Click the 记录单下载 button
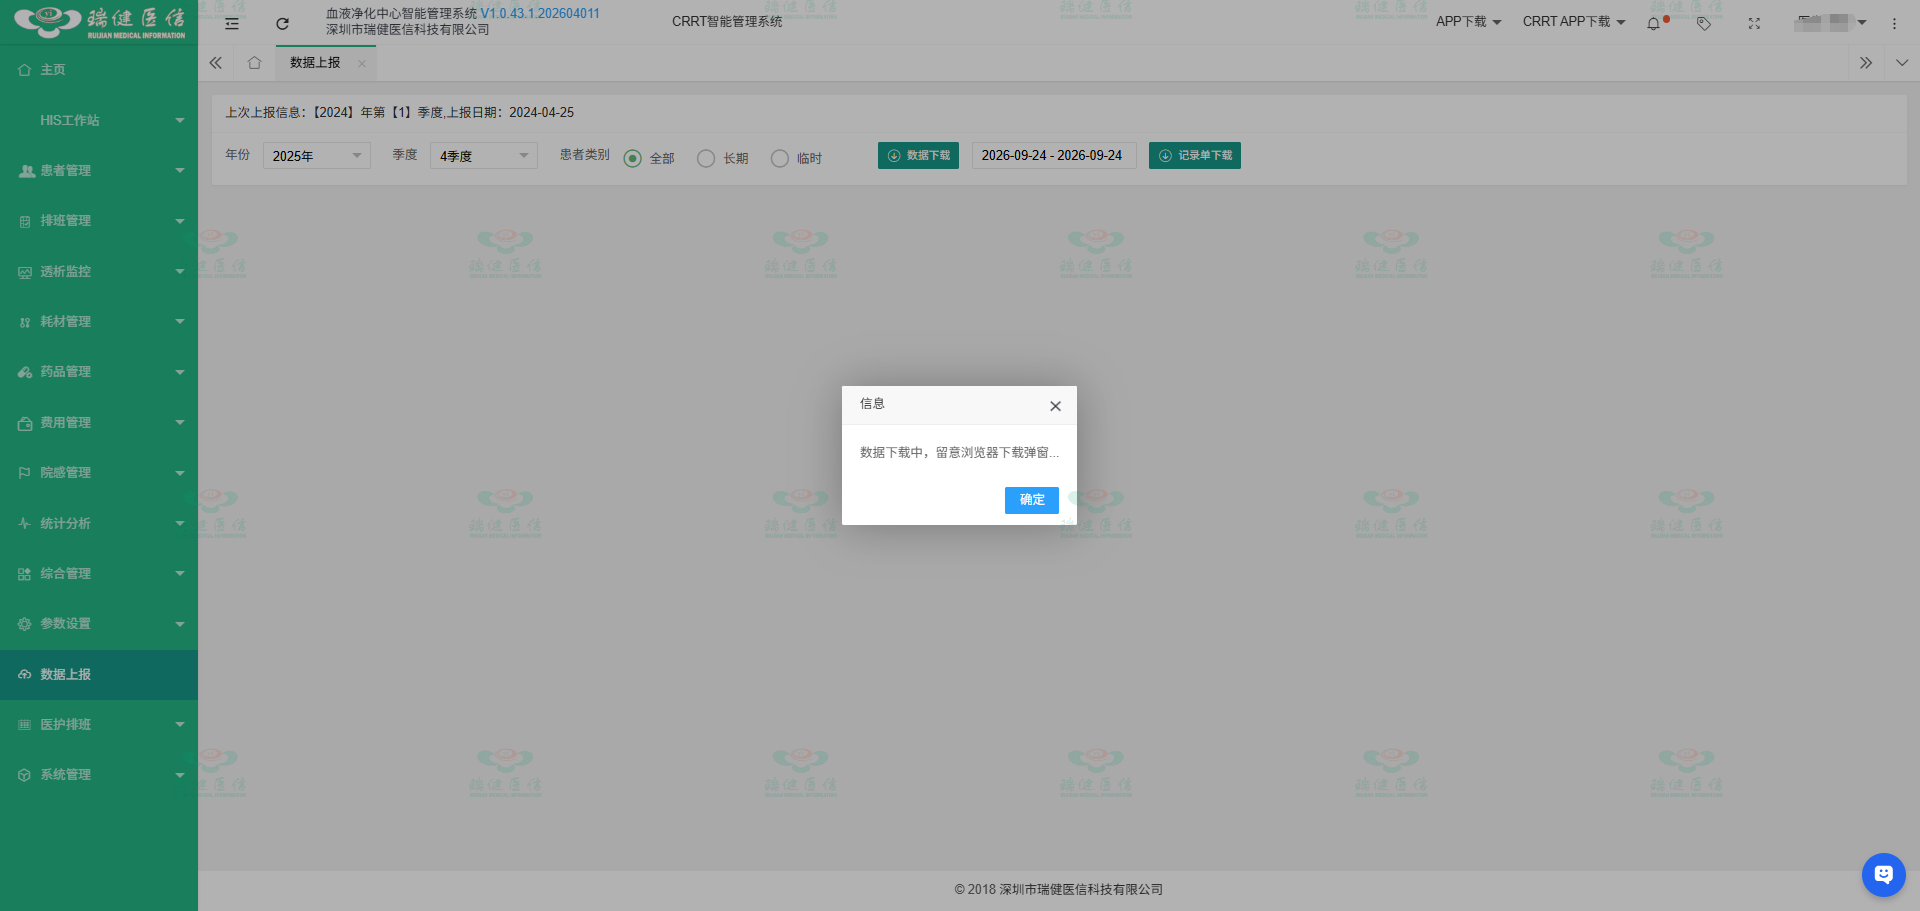 tap(1195, 156)
